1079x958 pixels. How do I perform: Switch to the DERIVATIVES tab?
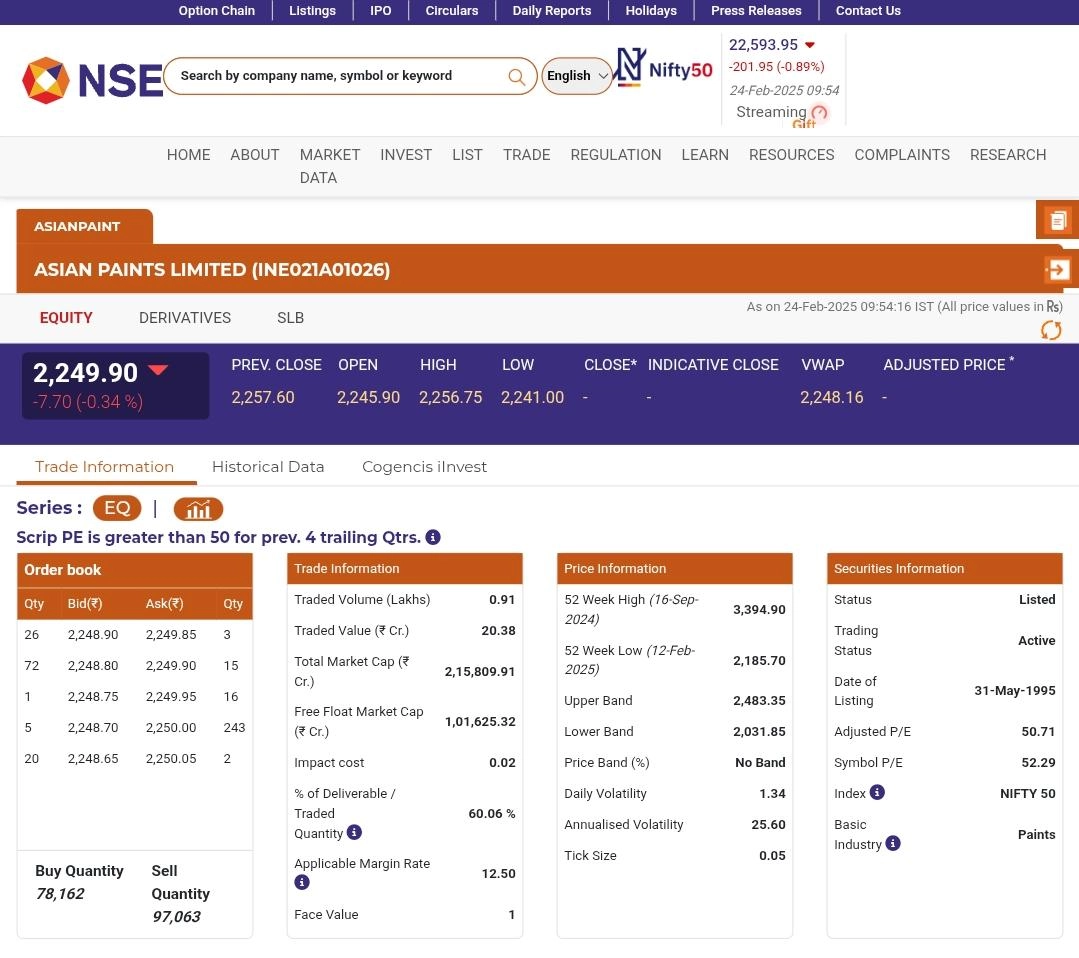185,318
